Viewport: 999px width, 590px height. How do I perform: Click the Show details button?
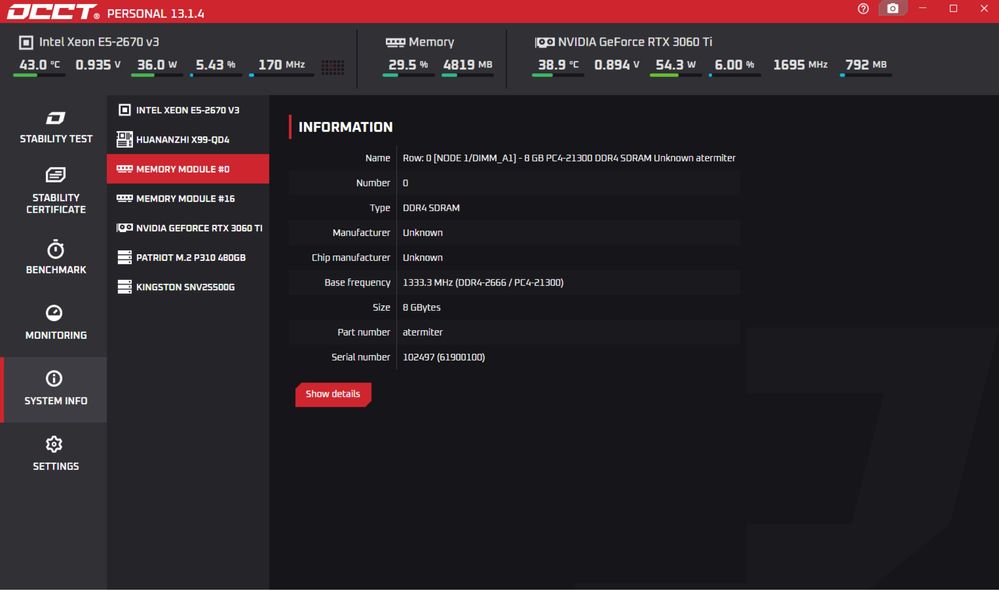[x=333, y=394]
